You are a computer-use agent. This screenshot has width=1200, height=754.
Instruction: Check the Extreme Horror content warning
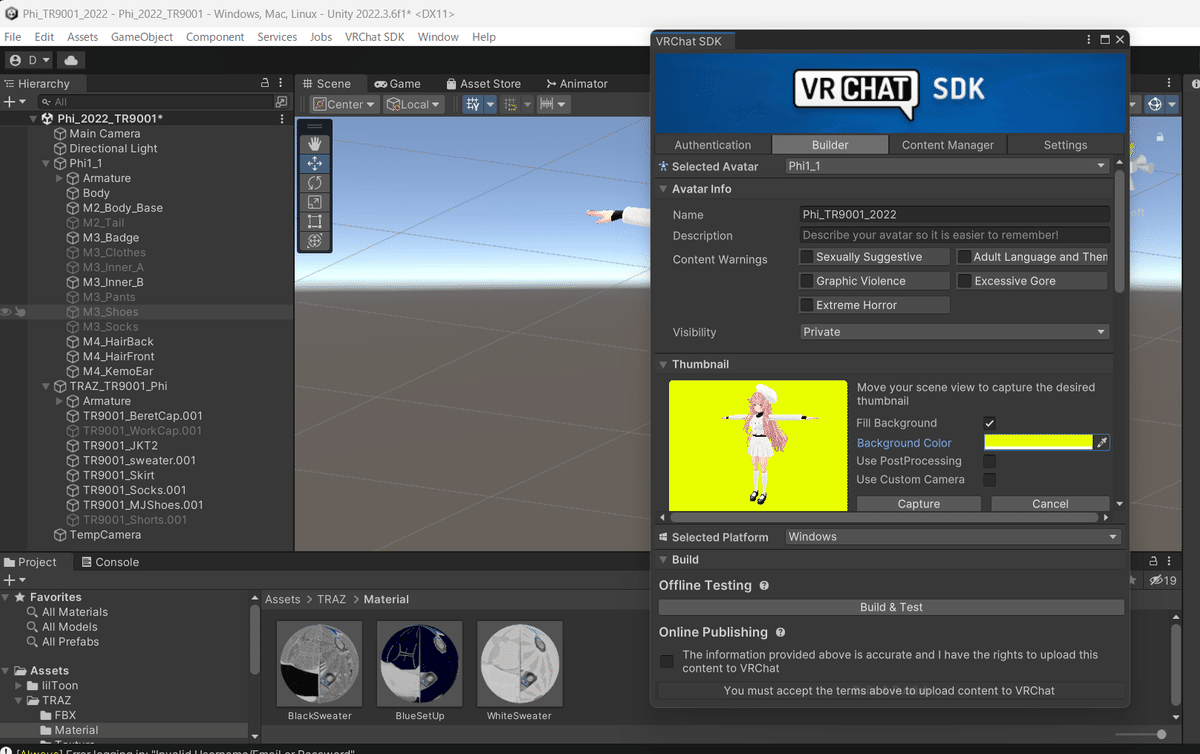coord(807,305)
